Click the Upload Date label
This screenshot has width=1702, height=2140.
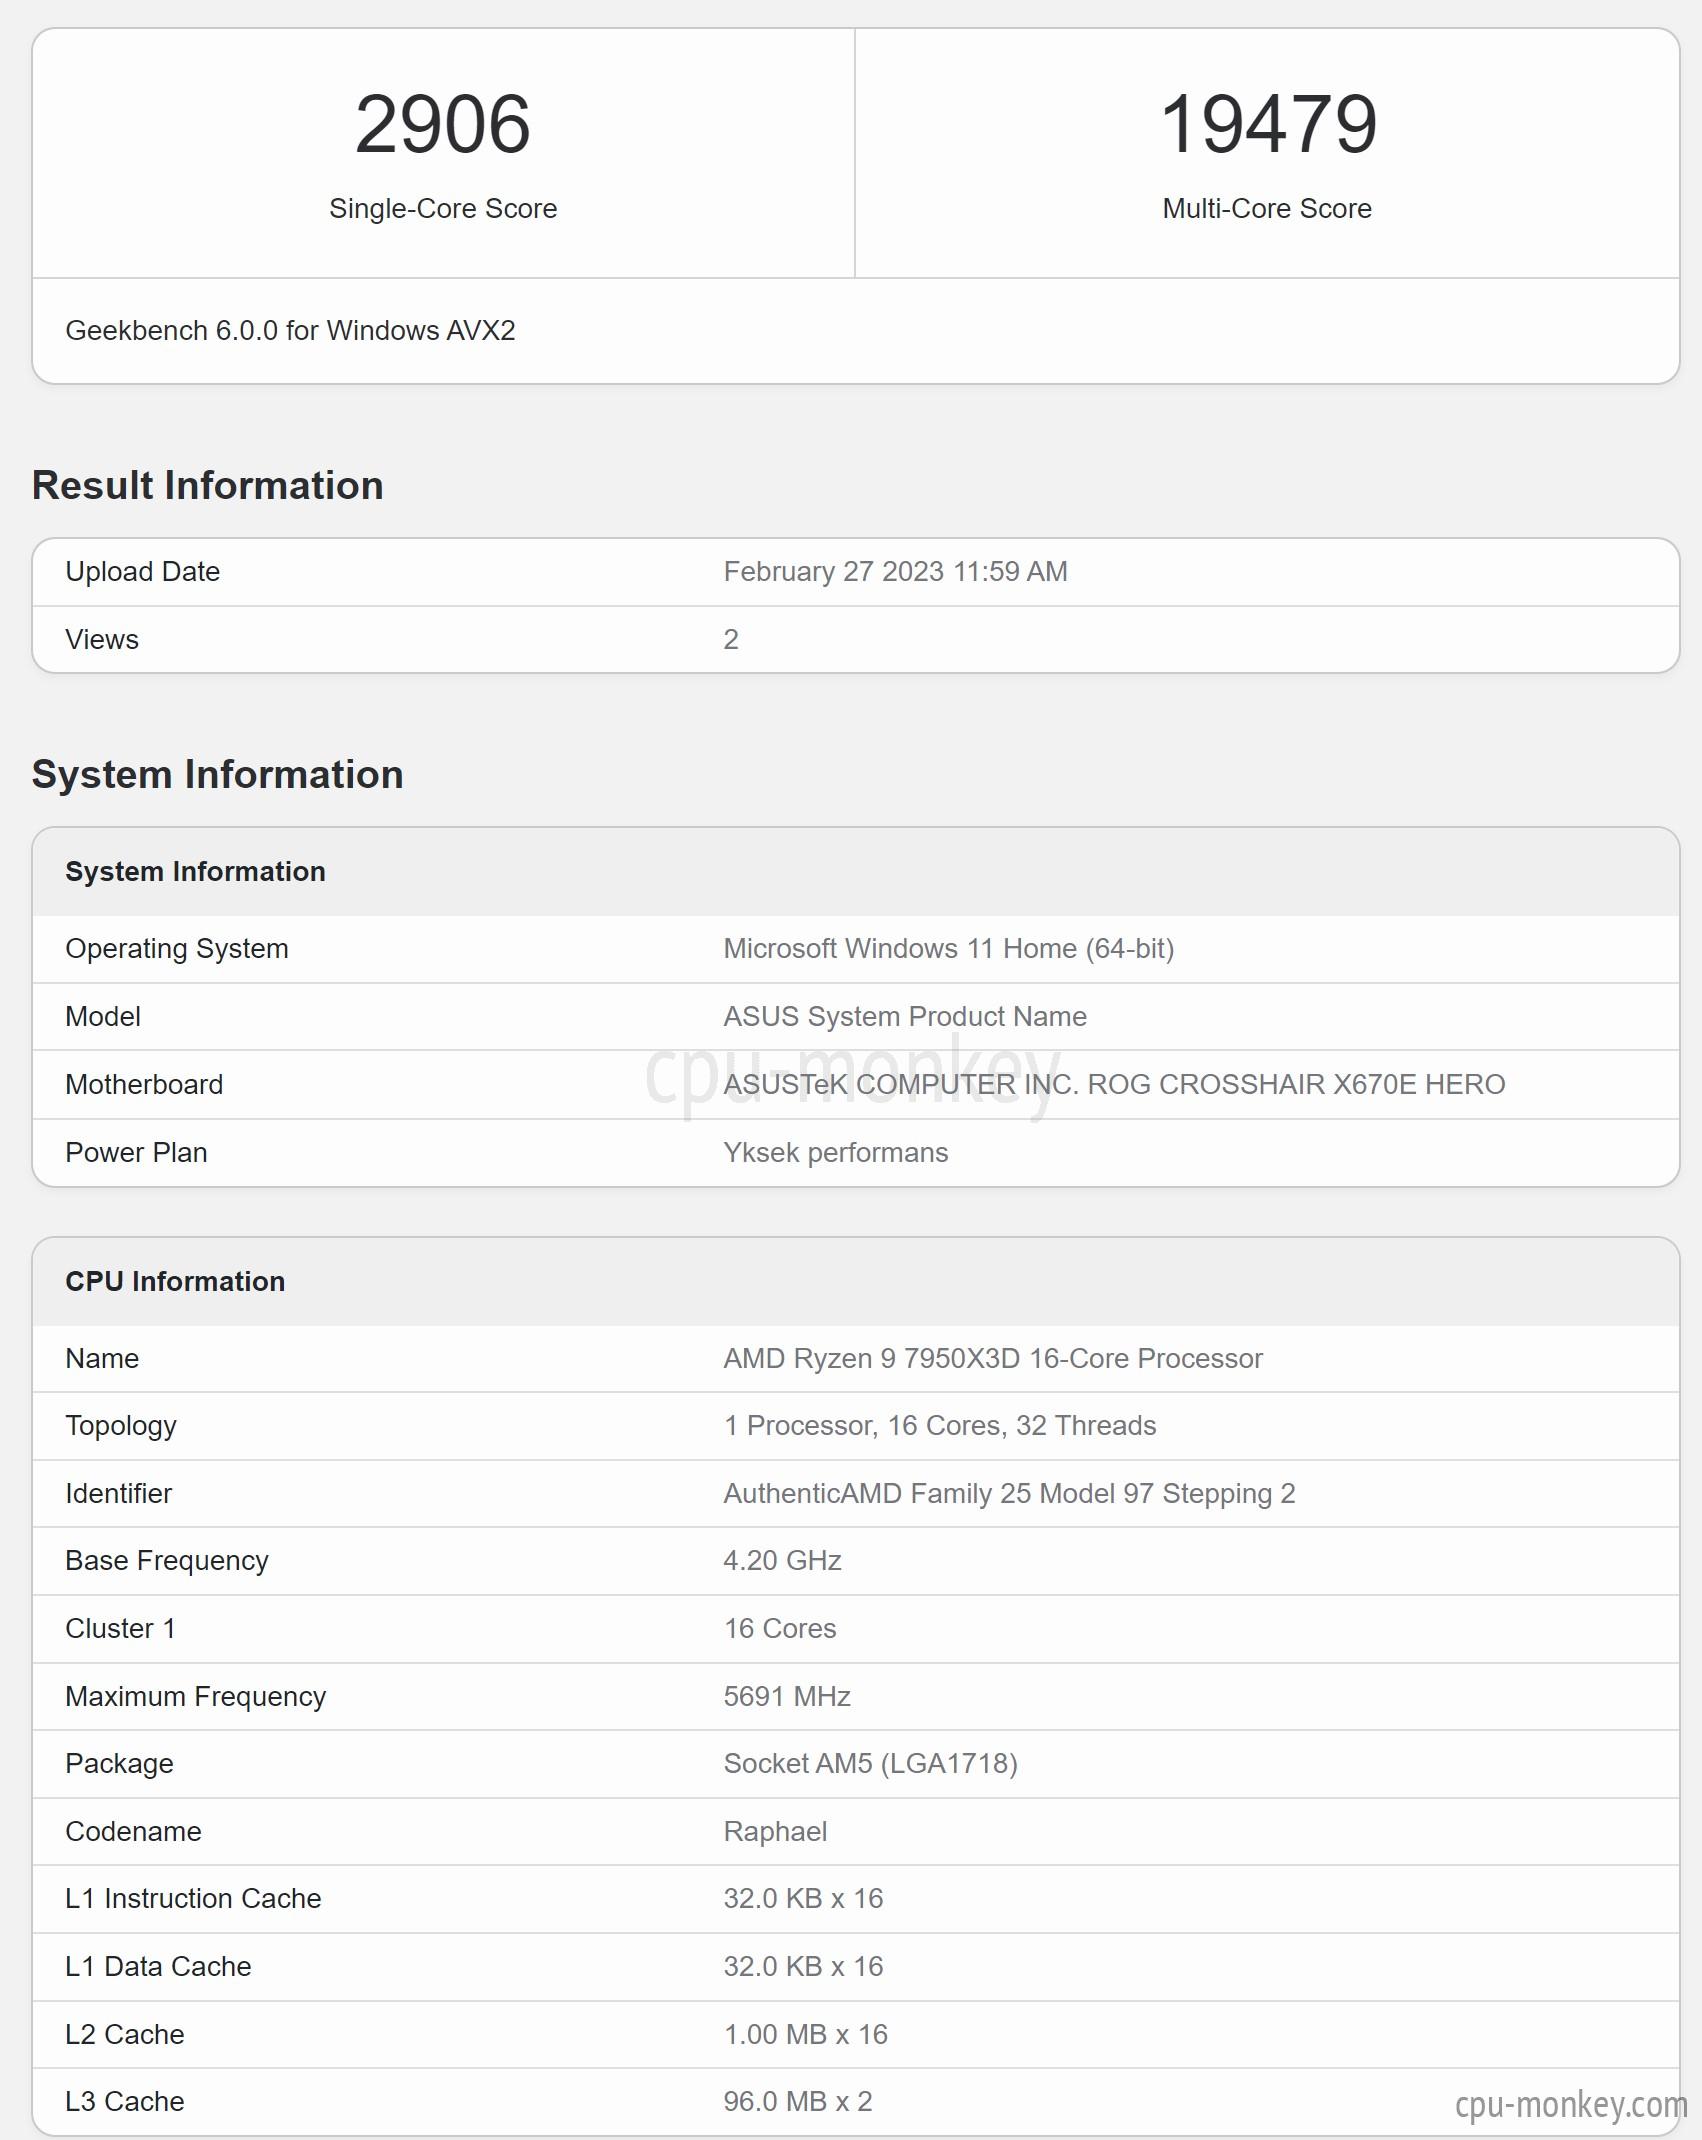[143, 571]
